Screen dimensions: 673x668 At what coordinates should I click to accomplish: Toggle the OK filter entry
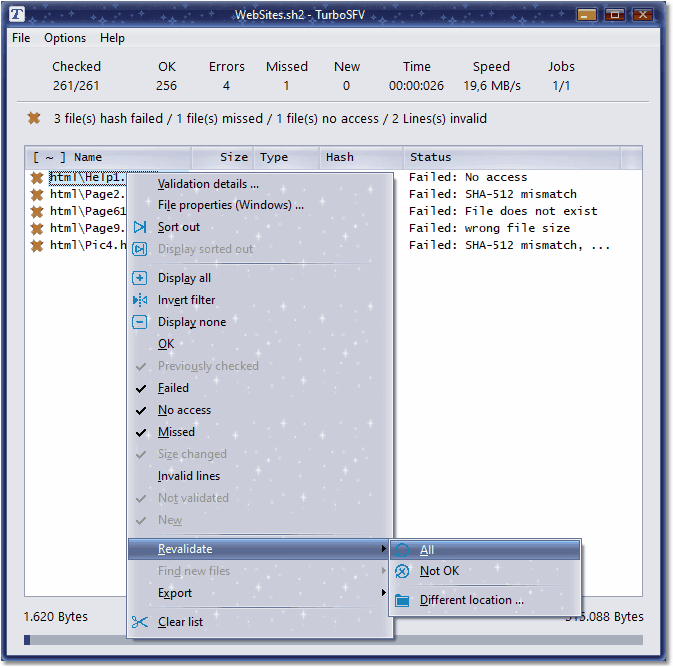coord(260,344)
